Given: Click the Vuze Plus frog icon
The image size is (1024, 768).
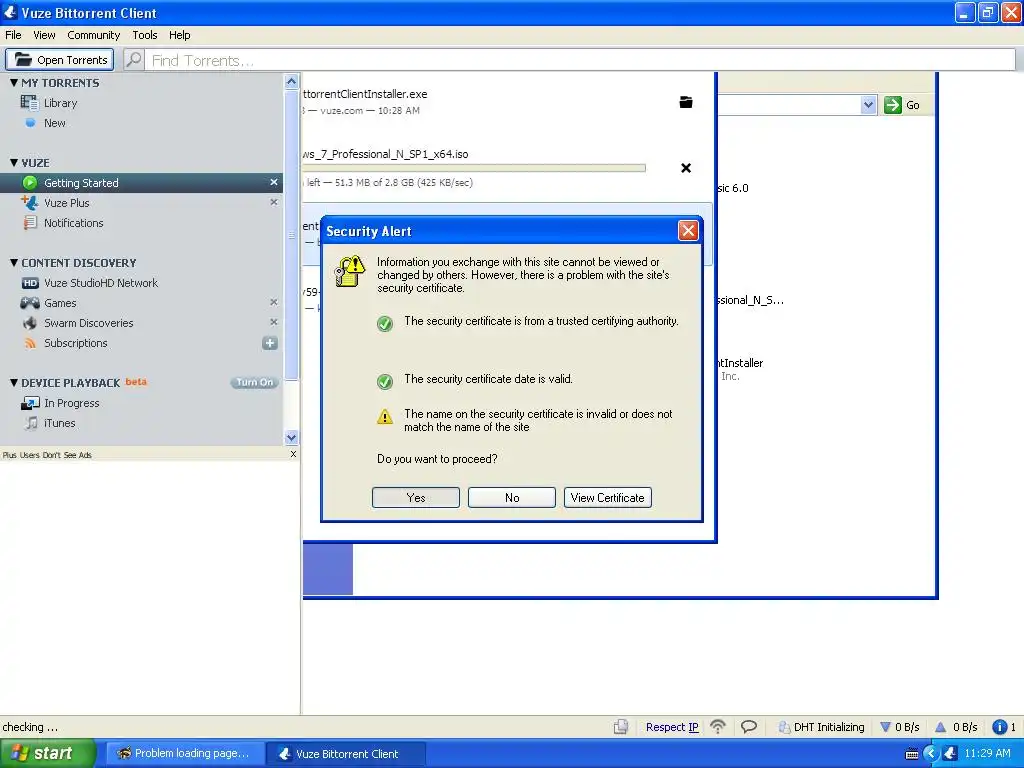Looking at the screenshot, I should tap(29, 202).
